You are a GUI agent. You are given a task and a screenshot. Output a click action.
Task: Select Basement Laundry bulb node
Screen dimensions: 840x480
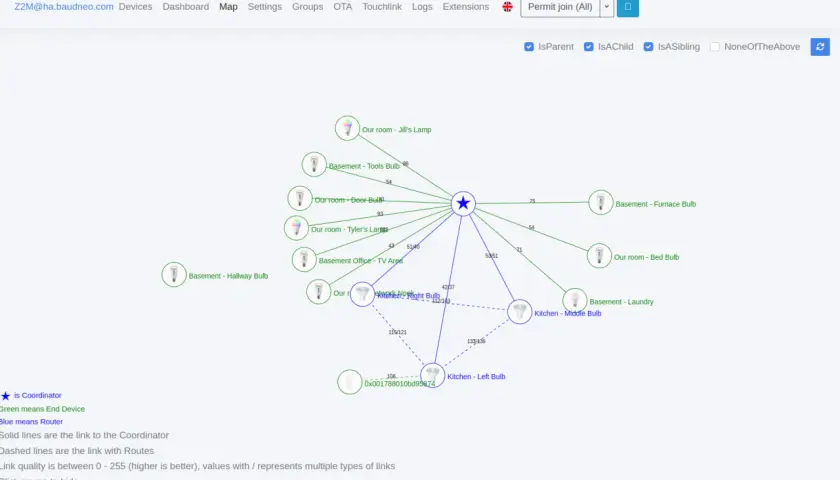tap(575, 301)
